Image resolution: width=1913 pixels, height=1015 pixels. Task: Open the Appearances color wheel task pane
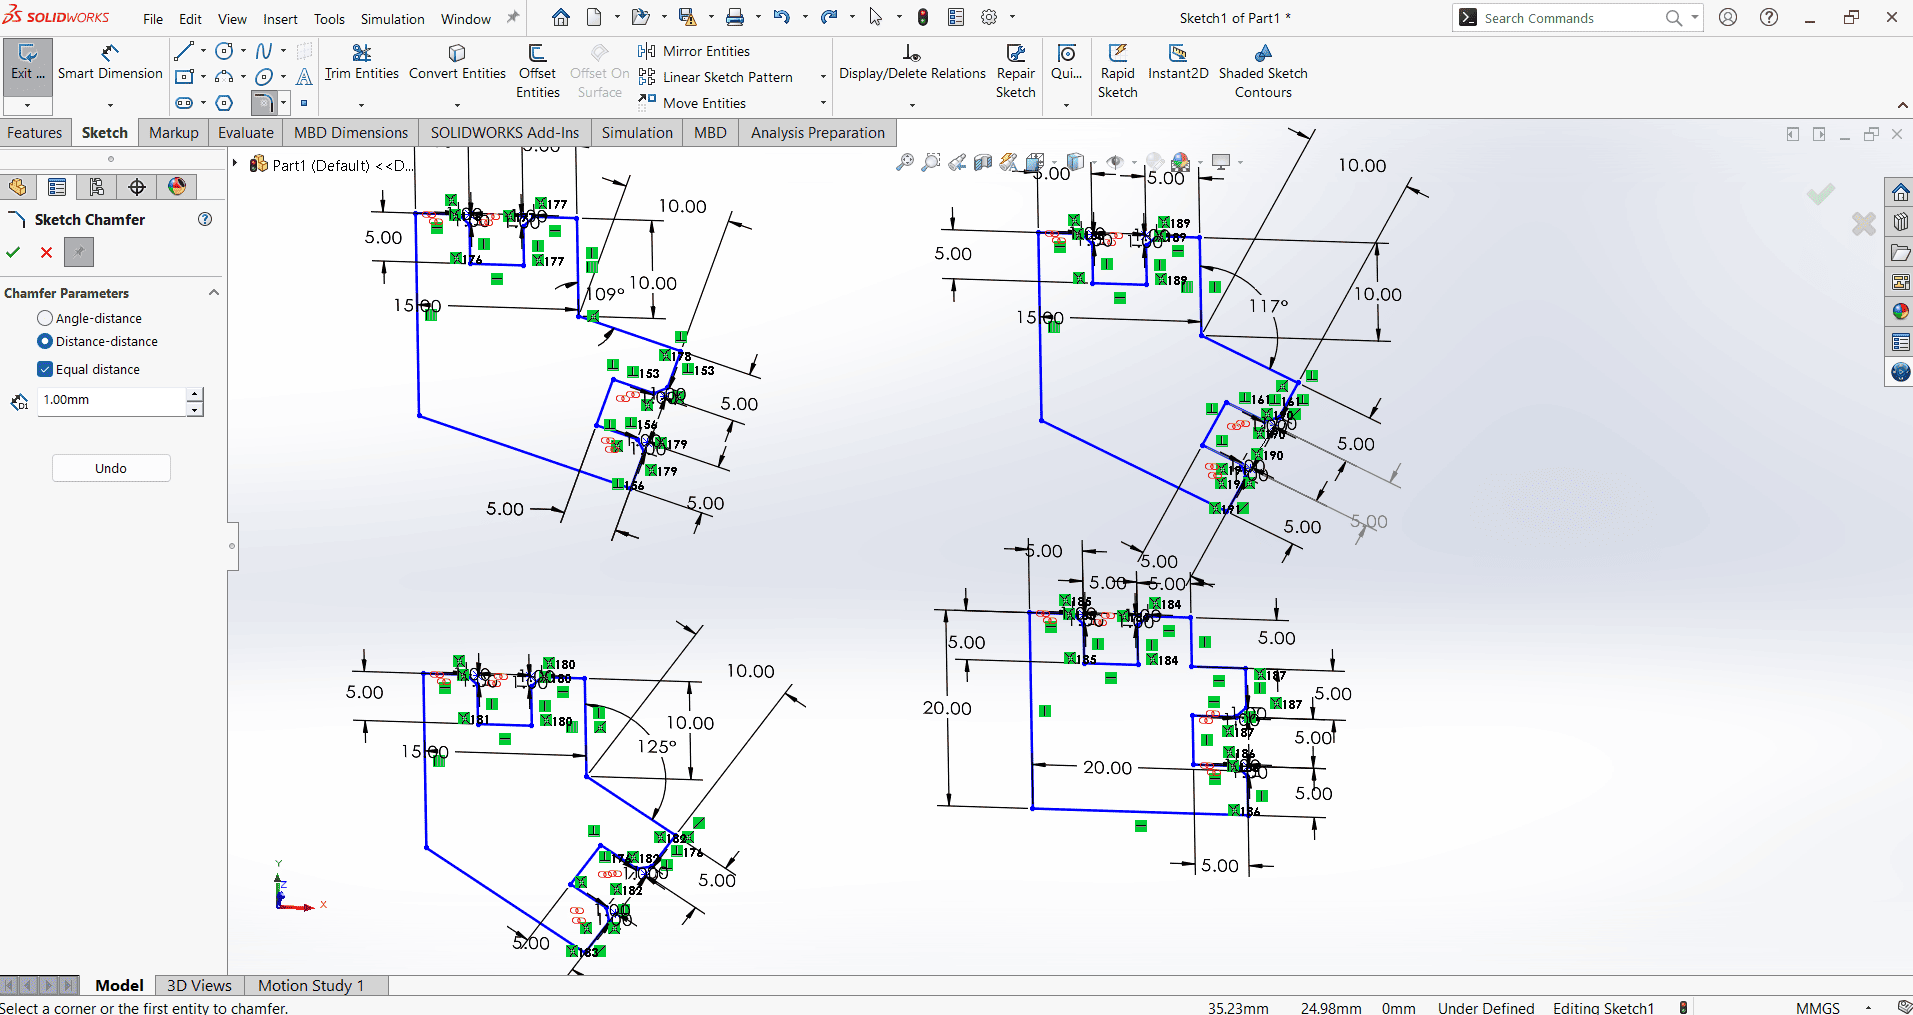(x=1900, y=312)
